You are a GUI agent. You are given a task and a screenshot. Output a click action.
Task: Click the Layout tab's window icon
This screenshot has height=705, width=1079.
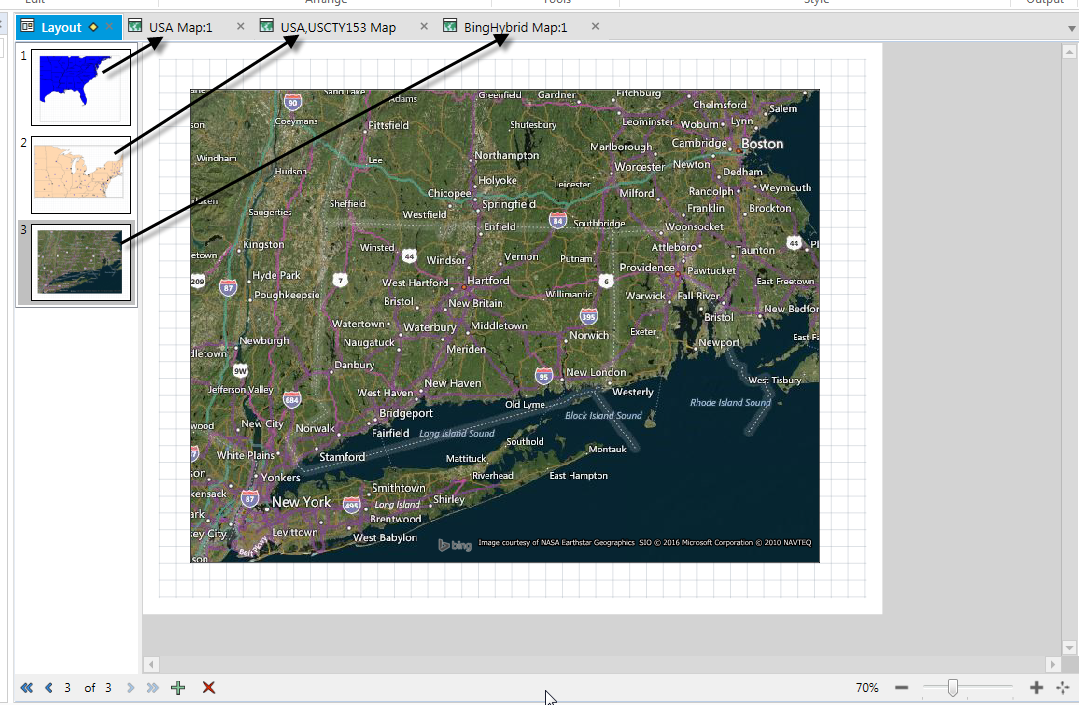[28, 26]
